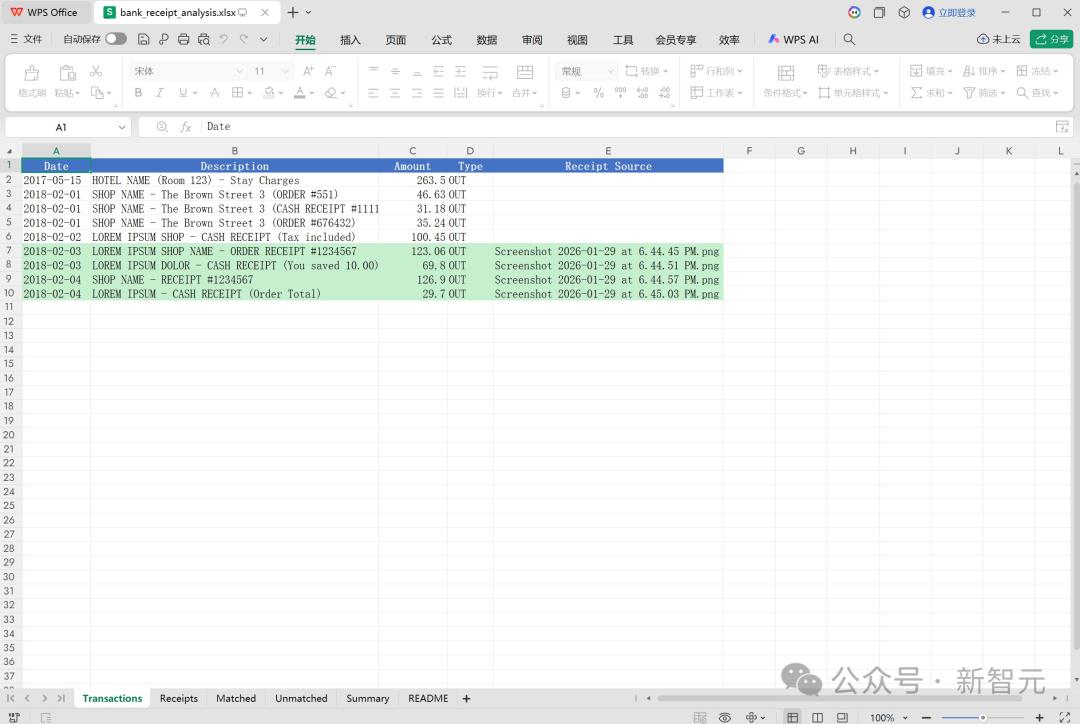
Task: Open the 排序 Sort dropdown
Action: click(x=984, y=71)
